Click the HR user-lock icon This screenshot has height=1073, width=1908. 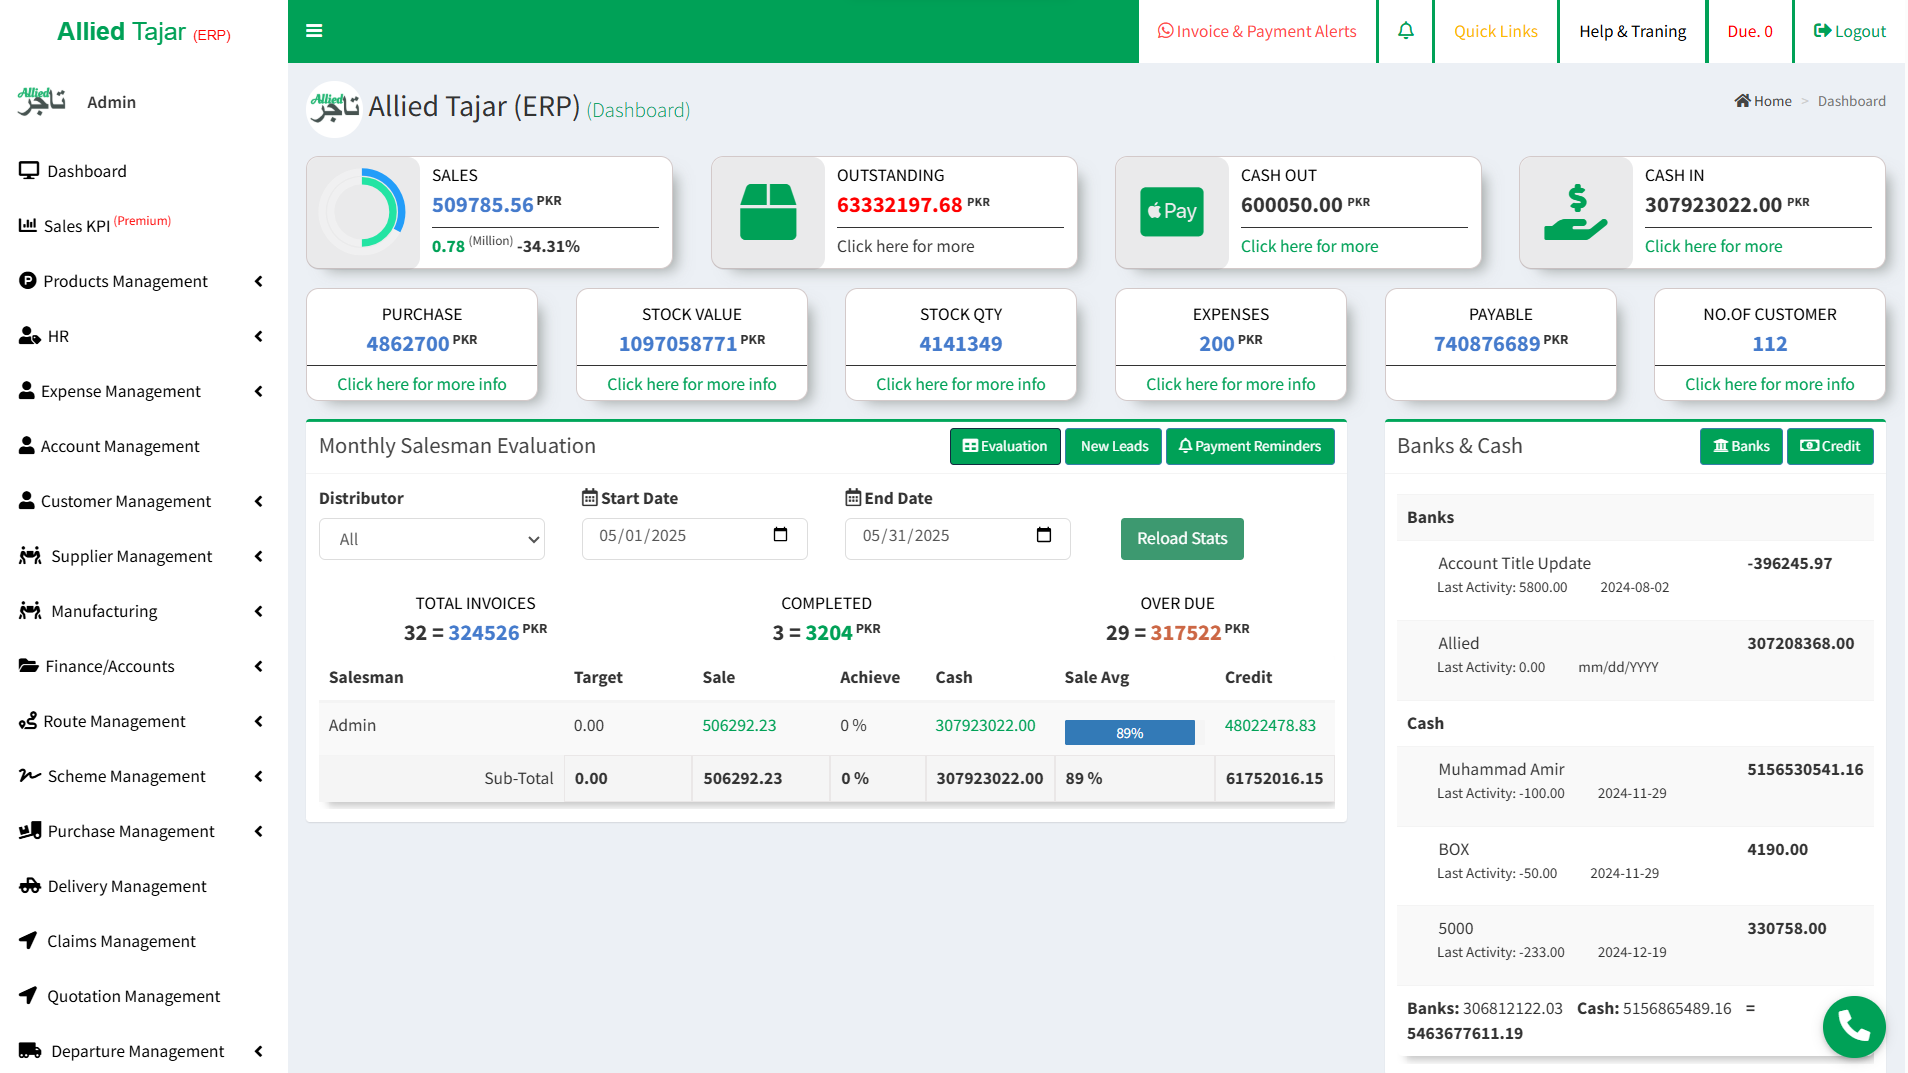tap(29, 336)
